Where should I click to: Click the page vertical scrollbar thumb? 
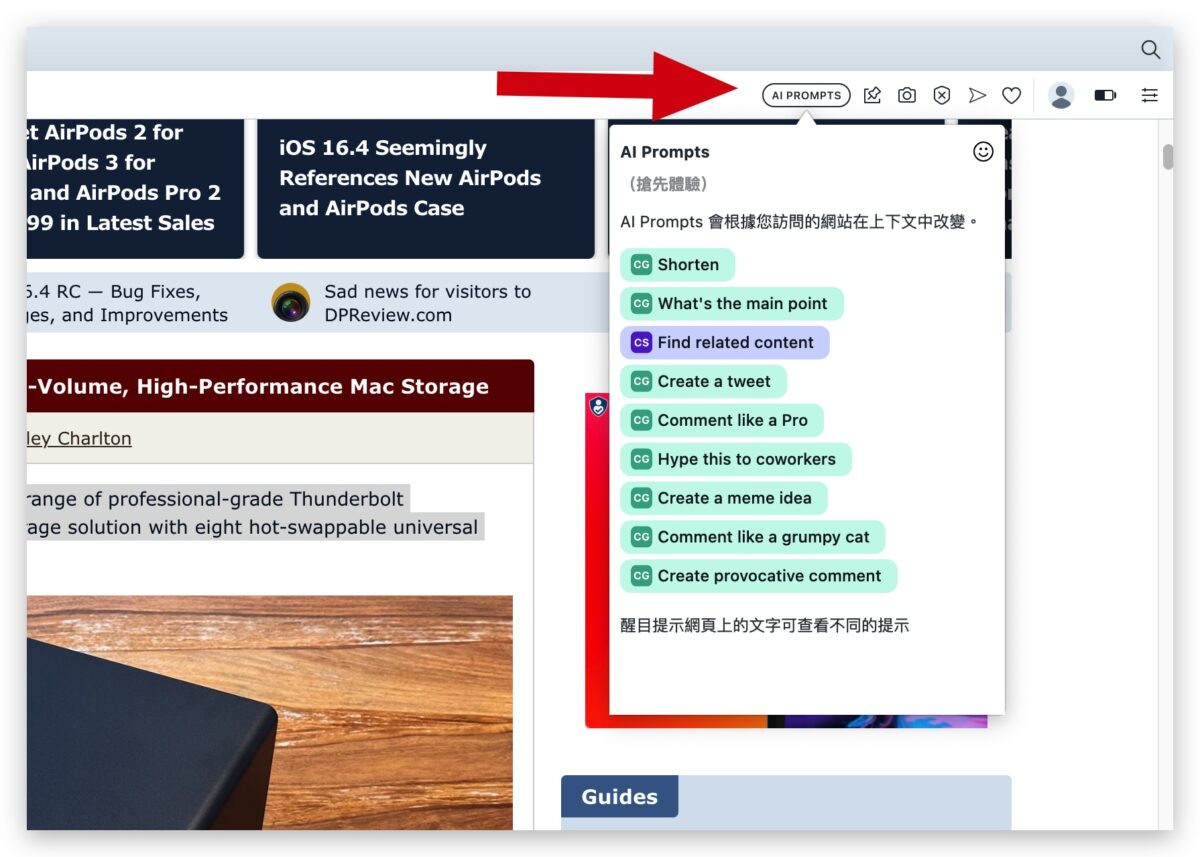coord(1168,157)
